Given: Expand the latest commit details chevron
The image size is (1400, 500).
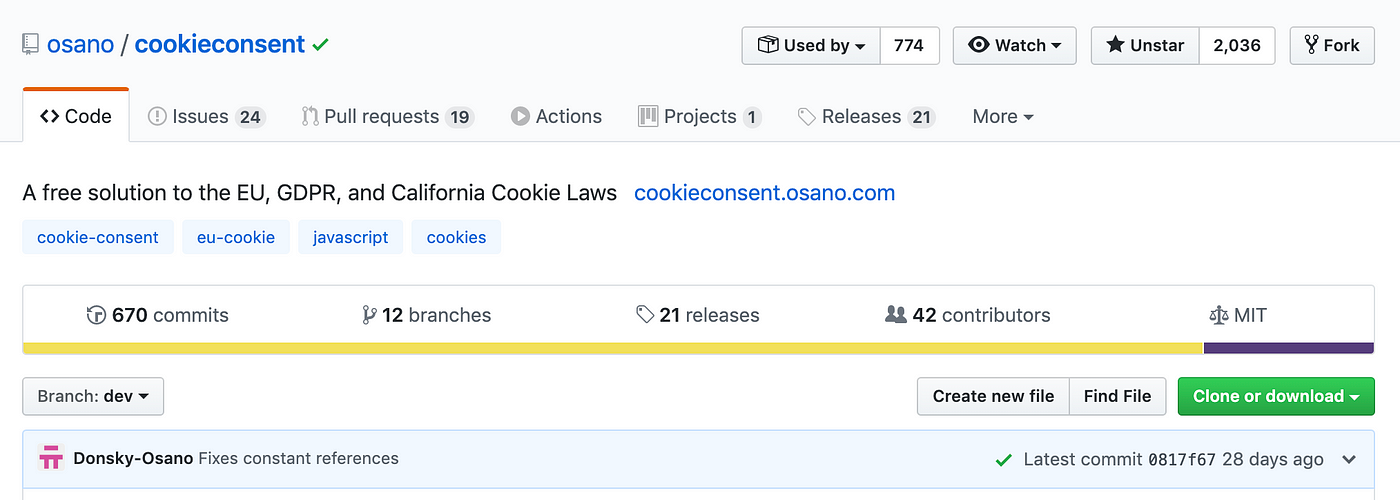Looking at the screenshot, I should (1349, 460).
